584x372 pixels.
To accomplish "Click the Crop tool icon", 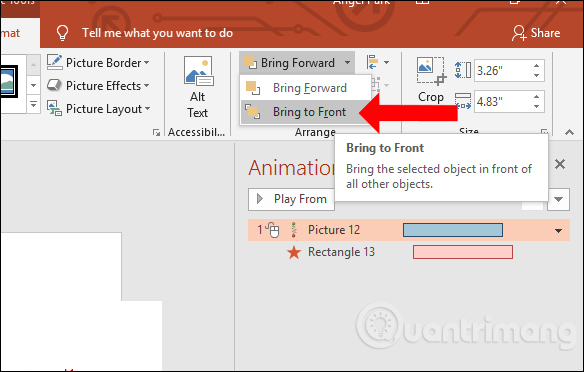I will 431,70.
